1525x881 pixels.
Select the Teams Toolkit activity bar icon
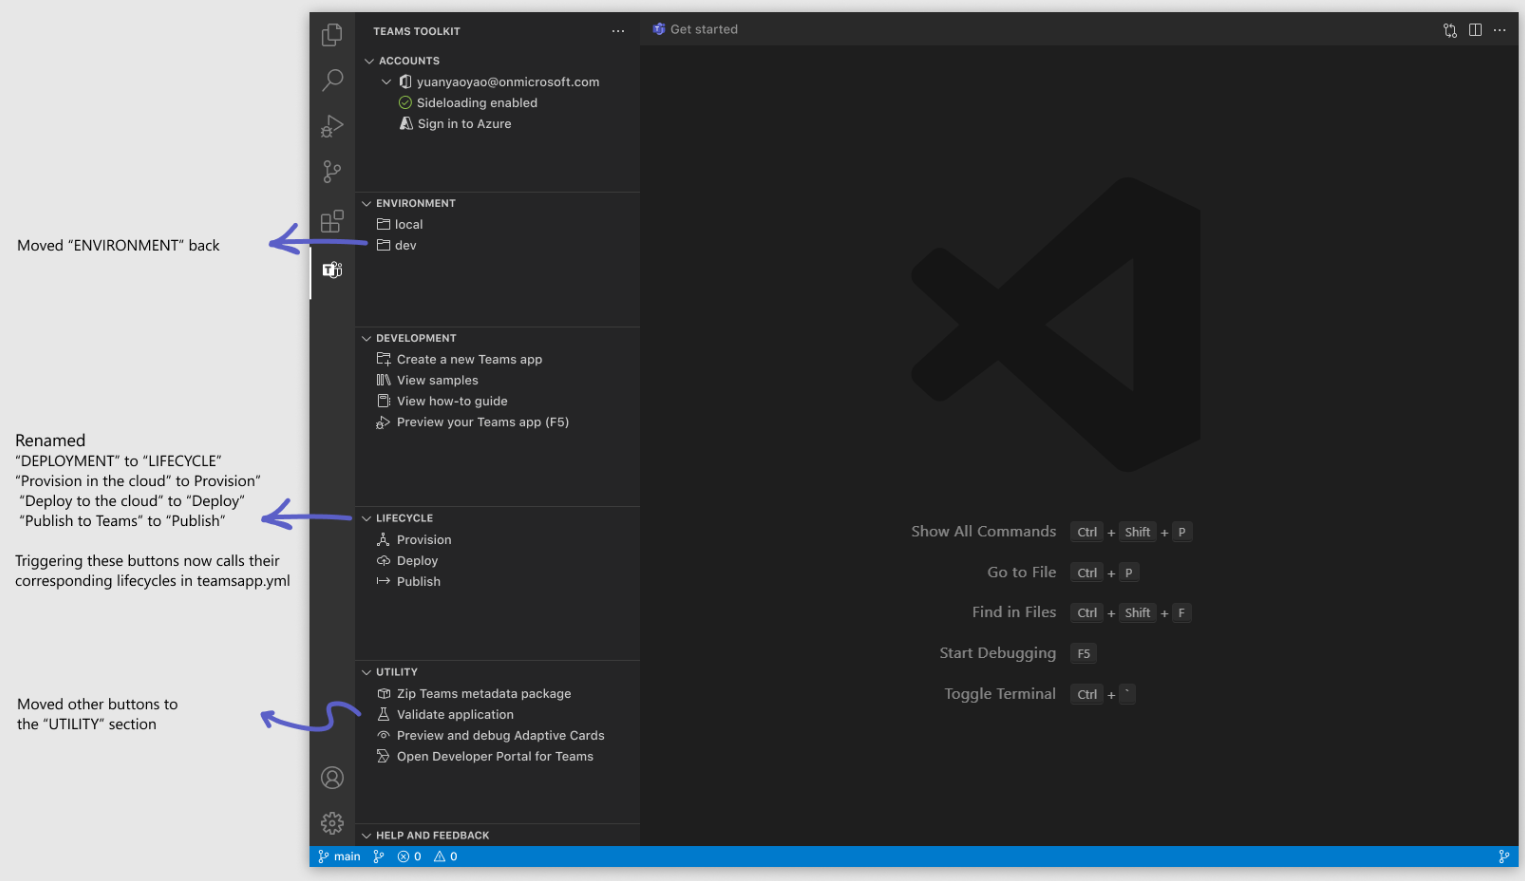tap(332, 270)
